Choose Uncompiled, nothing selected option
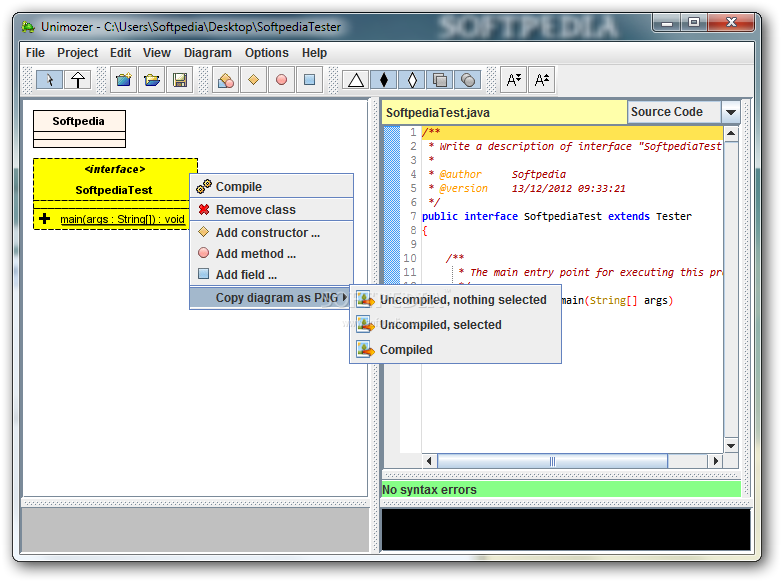The width and height of the screenshot is (782, 582). coord(455,300)
